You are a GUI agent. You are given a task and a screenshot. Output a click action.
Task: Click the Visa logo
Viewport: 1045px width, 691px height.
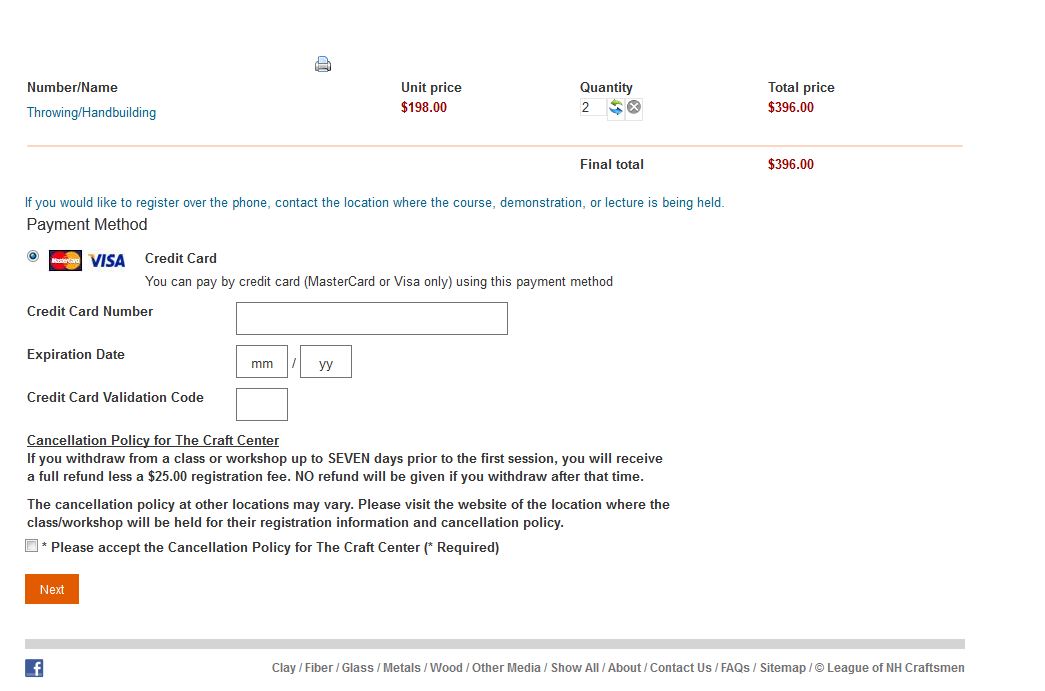(107, 261)
